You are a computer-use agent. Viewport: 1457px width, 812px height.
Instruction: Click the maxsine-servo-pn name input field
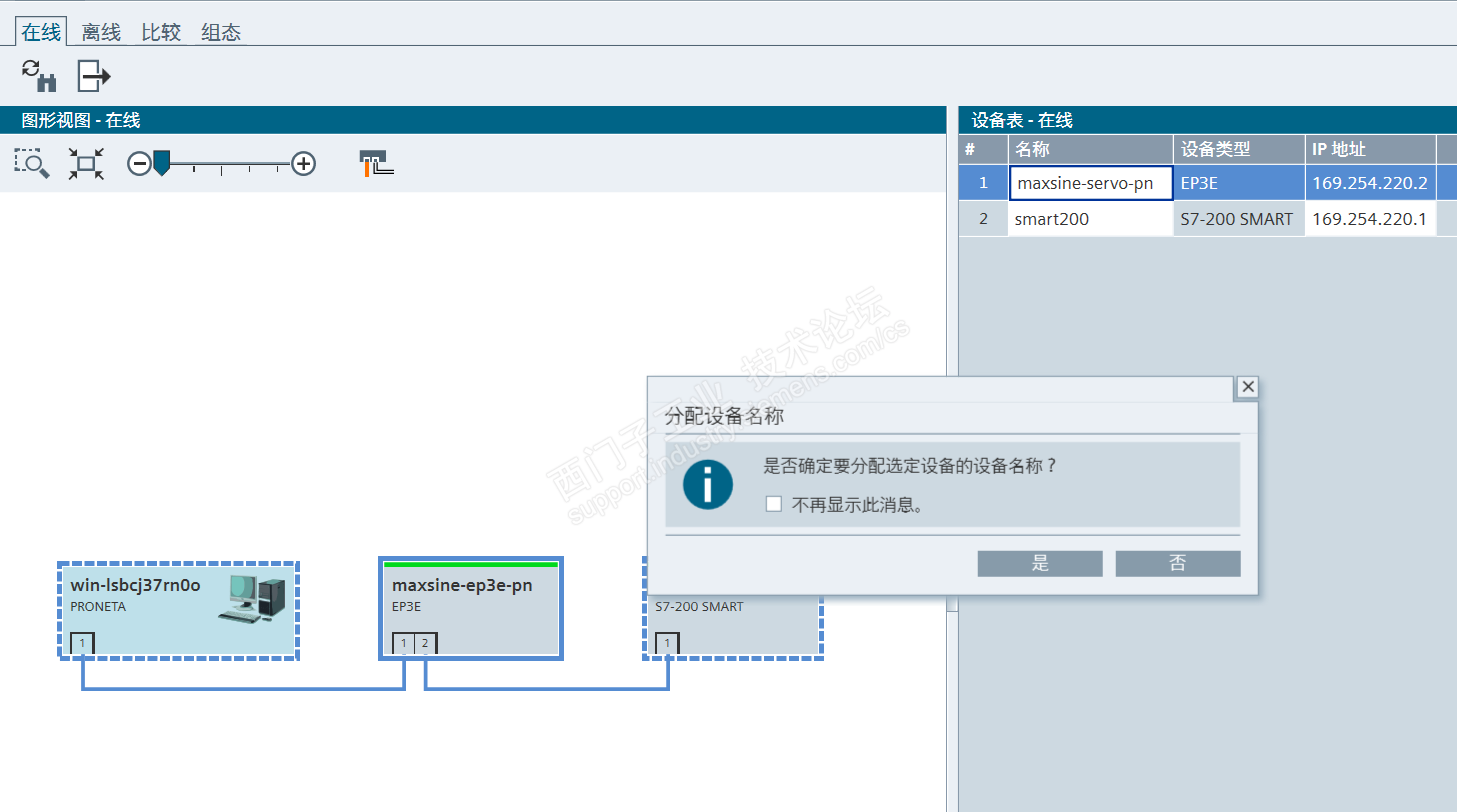click(1090, 183)
